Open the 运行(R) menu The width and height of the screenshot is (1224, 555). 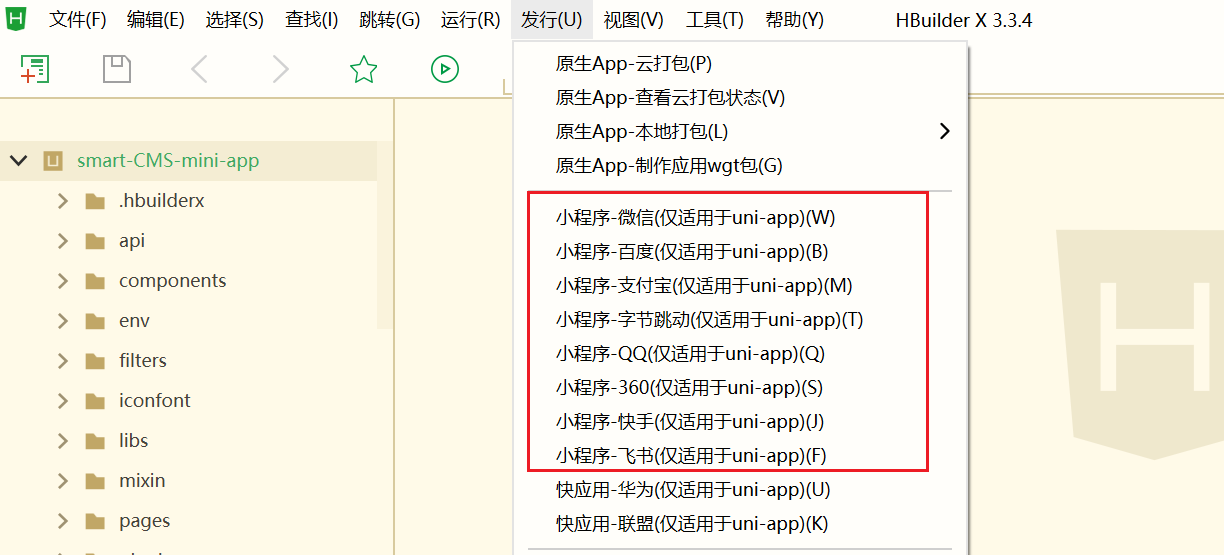tap(470, 20)
